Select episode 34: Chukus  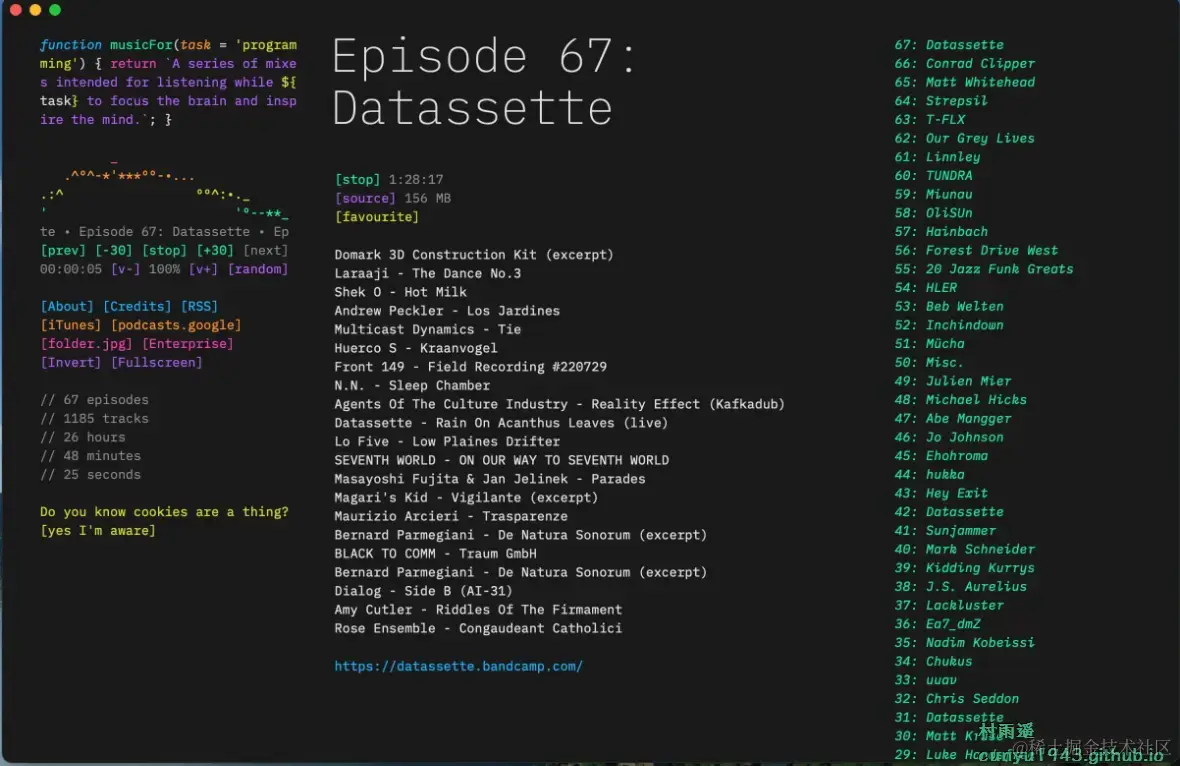click(x=933, y=661)
